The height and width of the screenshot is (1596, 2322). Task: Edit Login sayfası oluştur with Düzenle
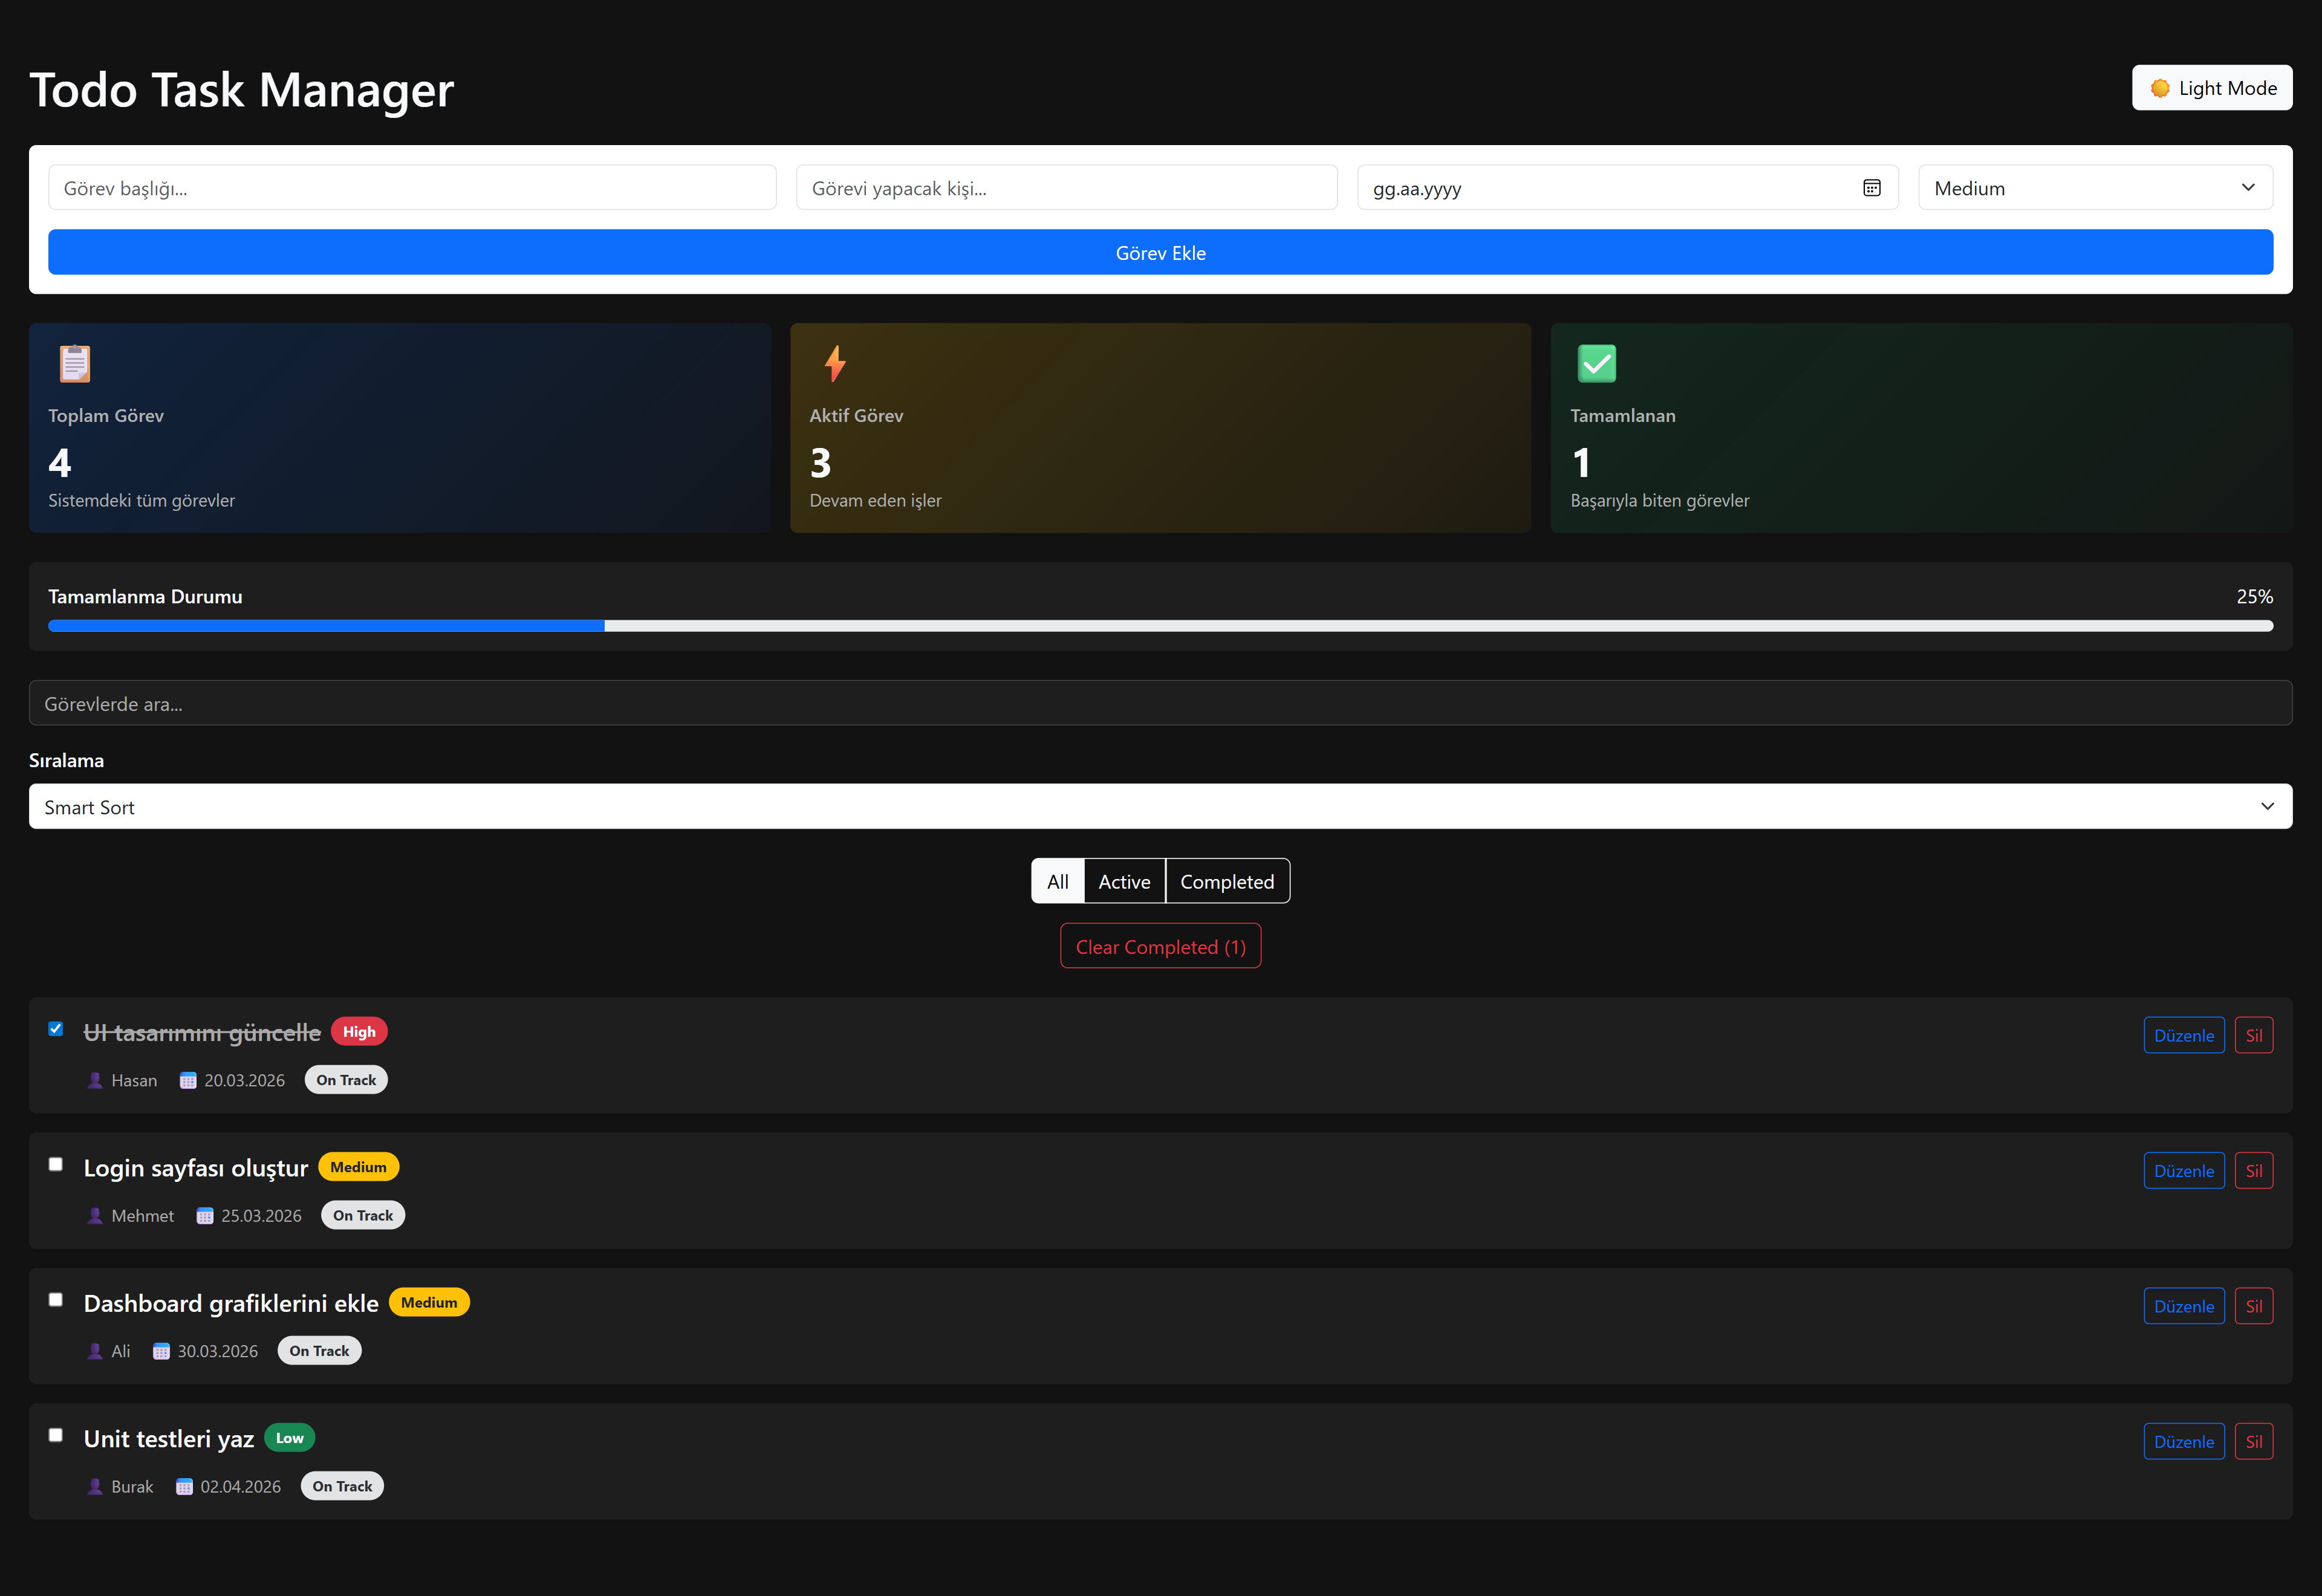coord(2184,1171)
